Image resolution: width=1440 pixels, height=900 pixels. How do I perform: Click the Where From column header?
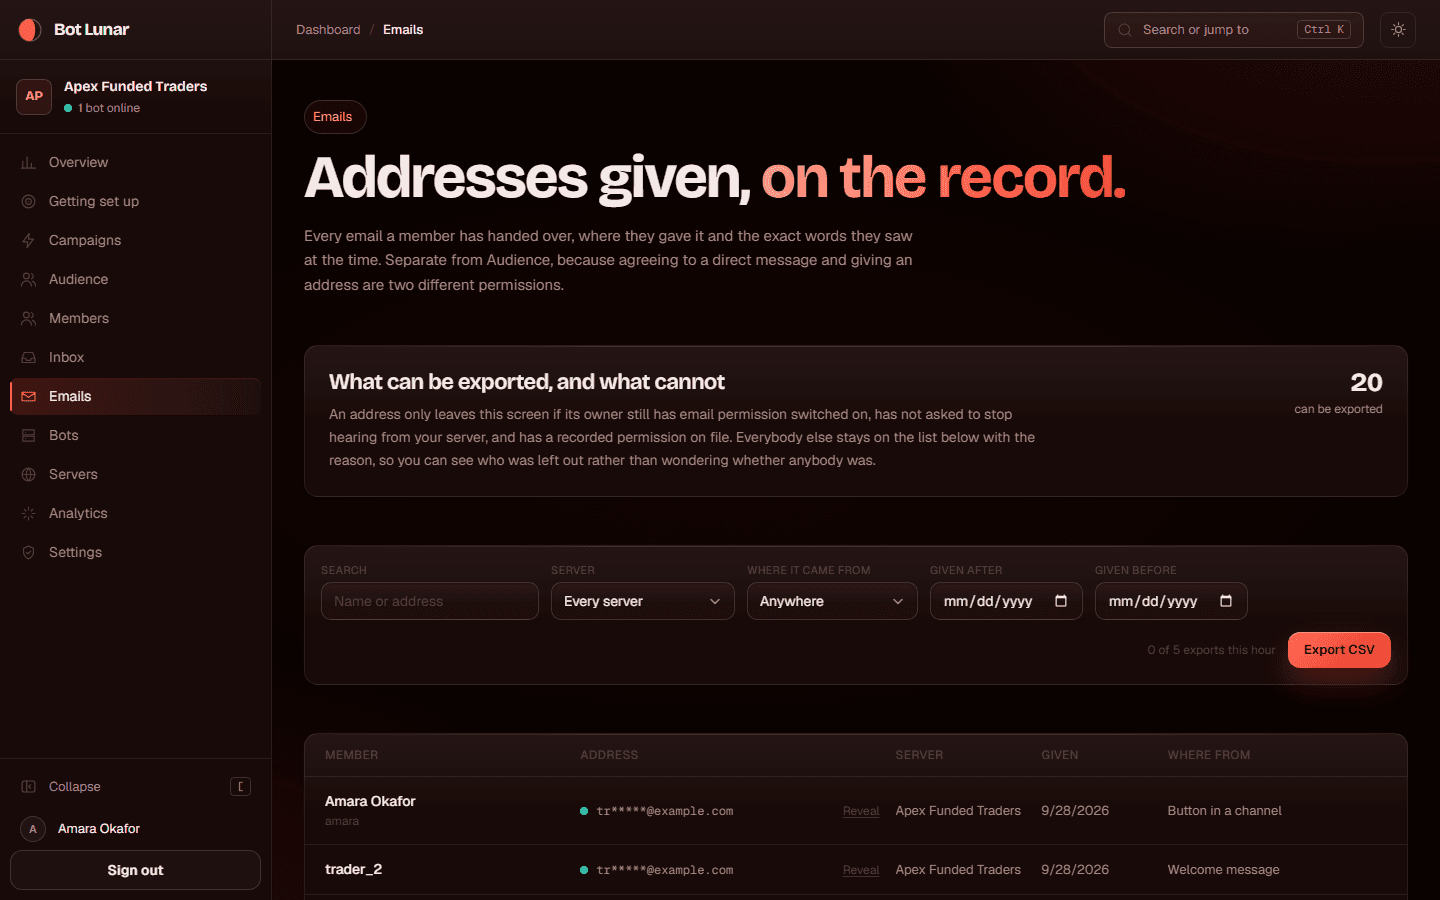coord(1209,755)
